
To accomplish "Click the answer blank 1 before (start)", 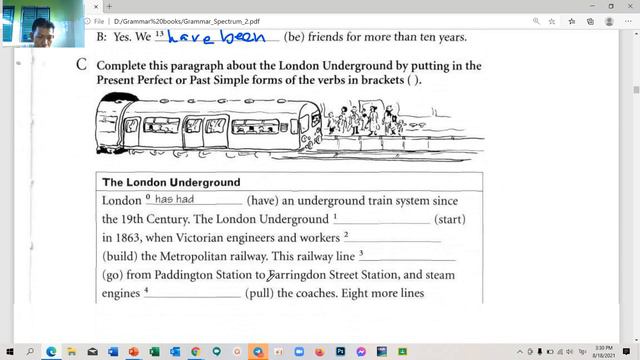I will point(382,219).
